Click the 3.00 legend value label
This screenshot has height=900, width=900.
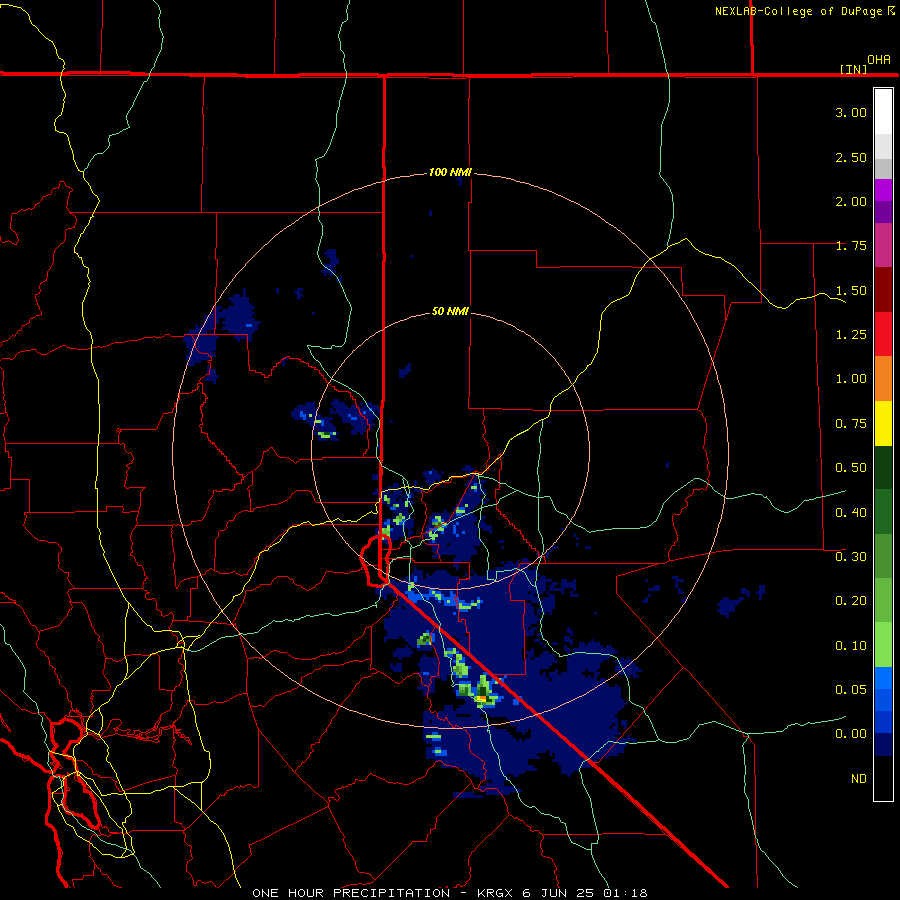[x=851, y=112]
